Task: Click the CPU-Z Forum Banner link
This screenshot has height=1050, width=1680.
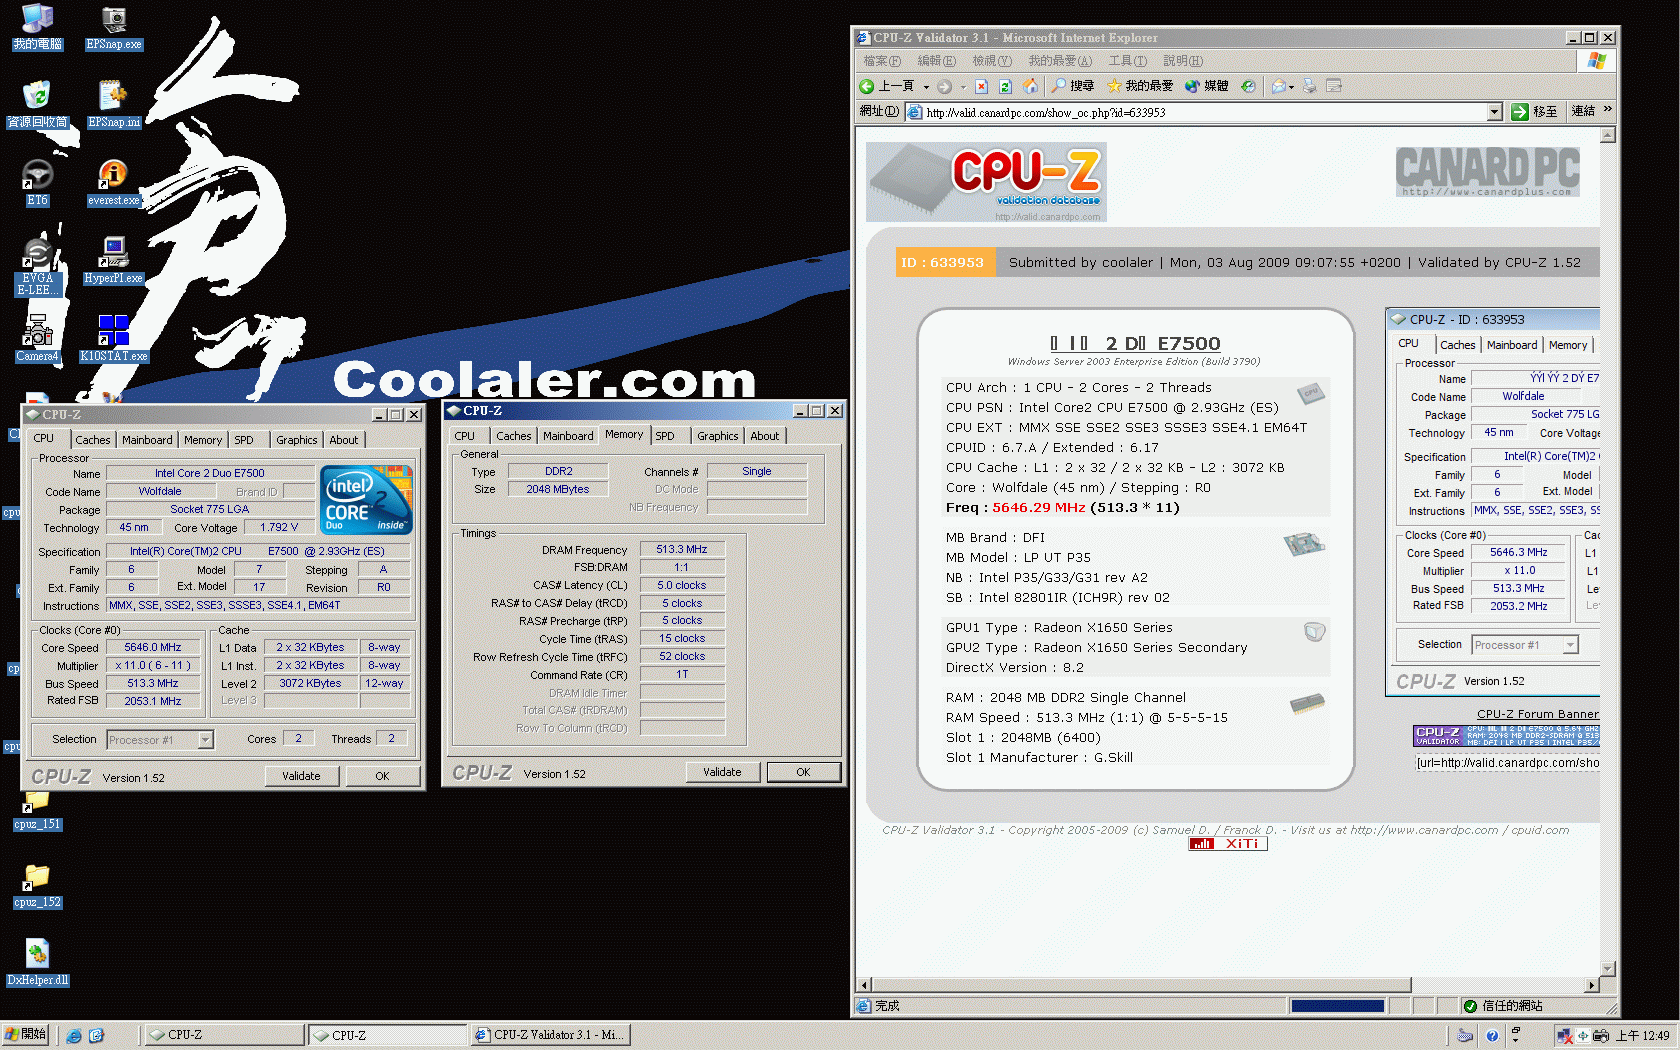Action: (1538, 714)
